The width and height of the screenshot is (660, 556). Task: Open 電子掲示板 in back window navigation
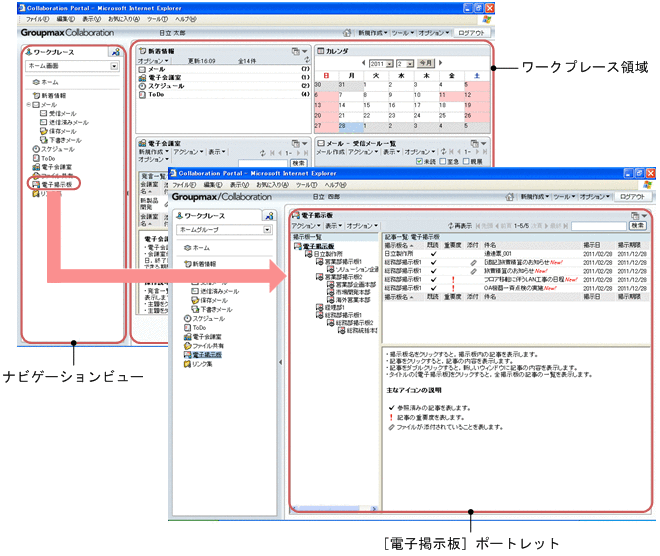(52, 184)
